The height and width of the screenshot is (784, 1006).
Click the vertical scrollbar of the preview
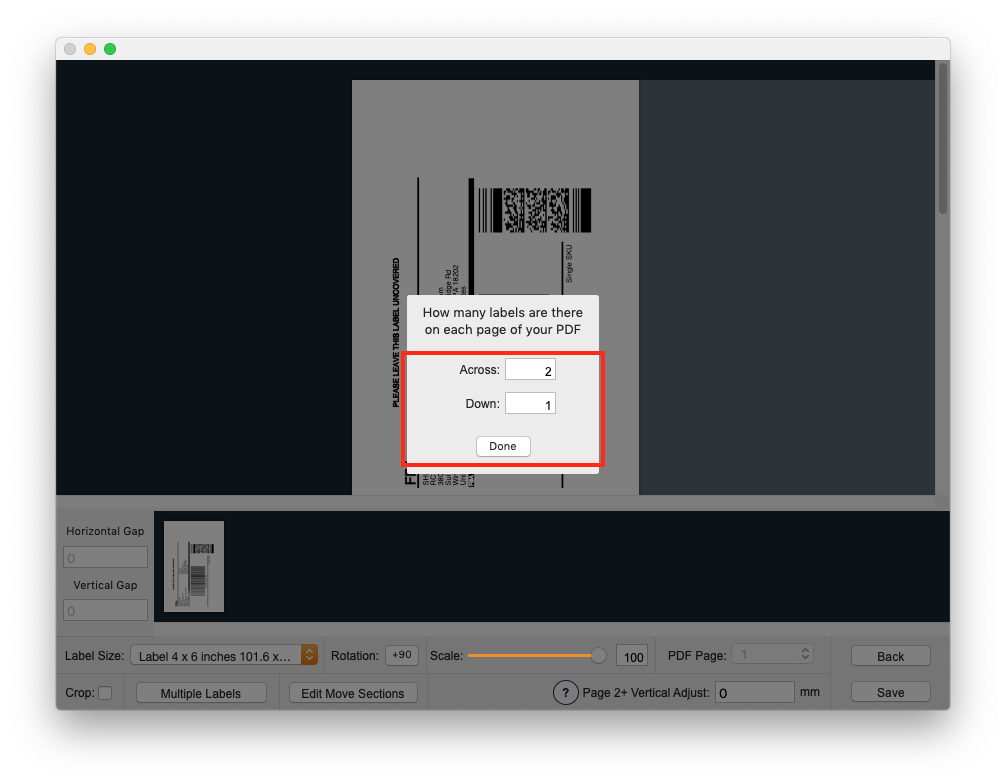point(942,138)
